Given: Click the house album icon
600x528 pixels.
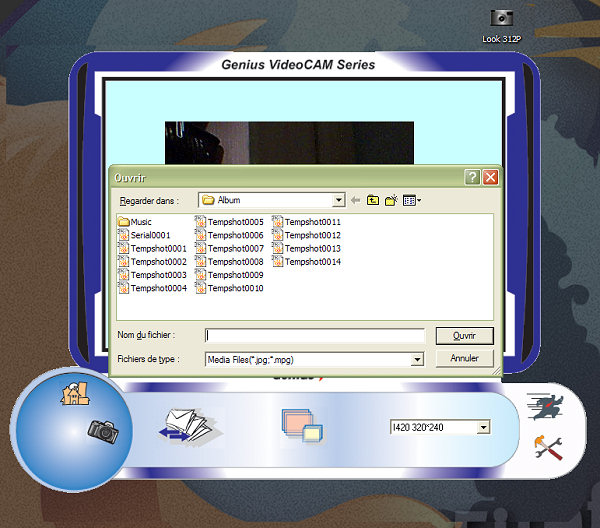Looking at the screenshot, I should coord(74,393).
